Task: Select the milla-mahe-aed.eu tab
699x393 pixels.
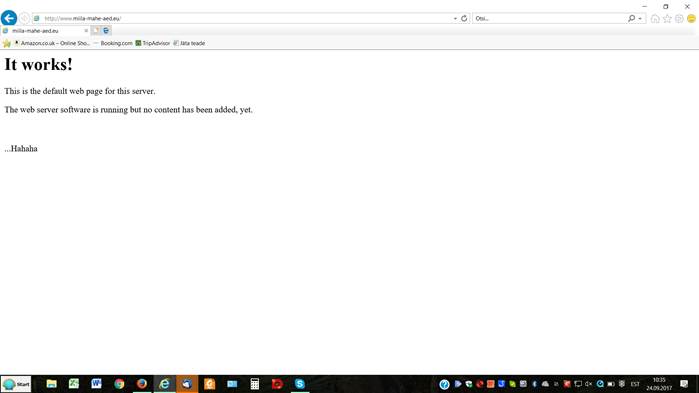Action: tap(42, 31)
